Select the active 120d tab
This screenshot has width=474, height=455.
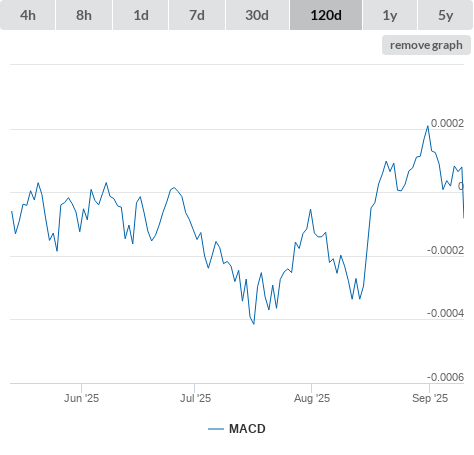pyautogui.click(x=326, y=15)
